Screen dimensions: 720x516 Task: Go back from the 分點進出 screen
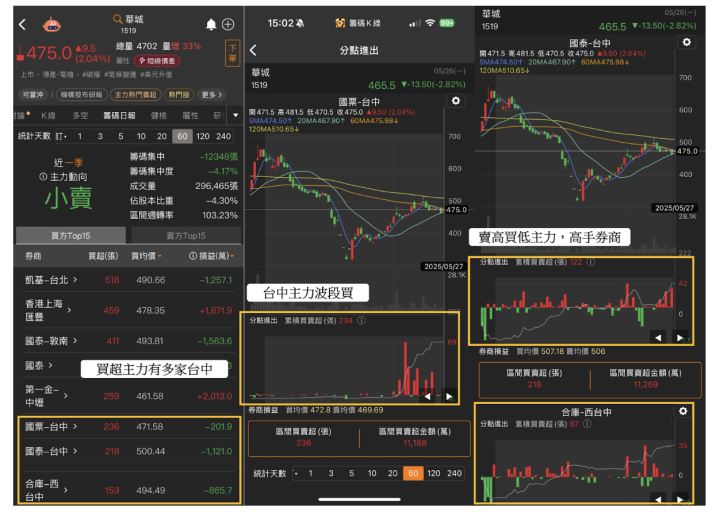(253, 50)
